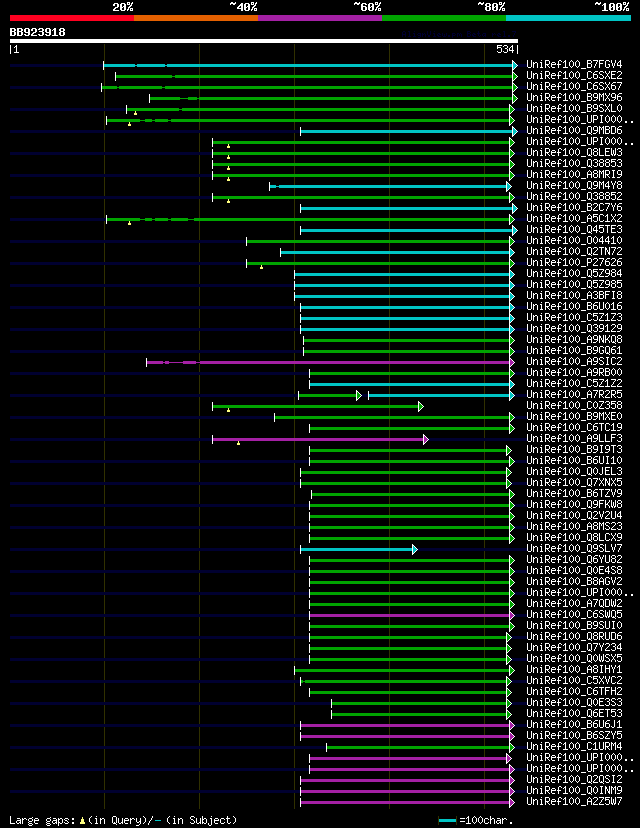Open the UniRef100_Q6YU82 entry
Viewport: 640px width, 828px height.
pyautogui.click(x=574, y=559)
